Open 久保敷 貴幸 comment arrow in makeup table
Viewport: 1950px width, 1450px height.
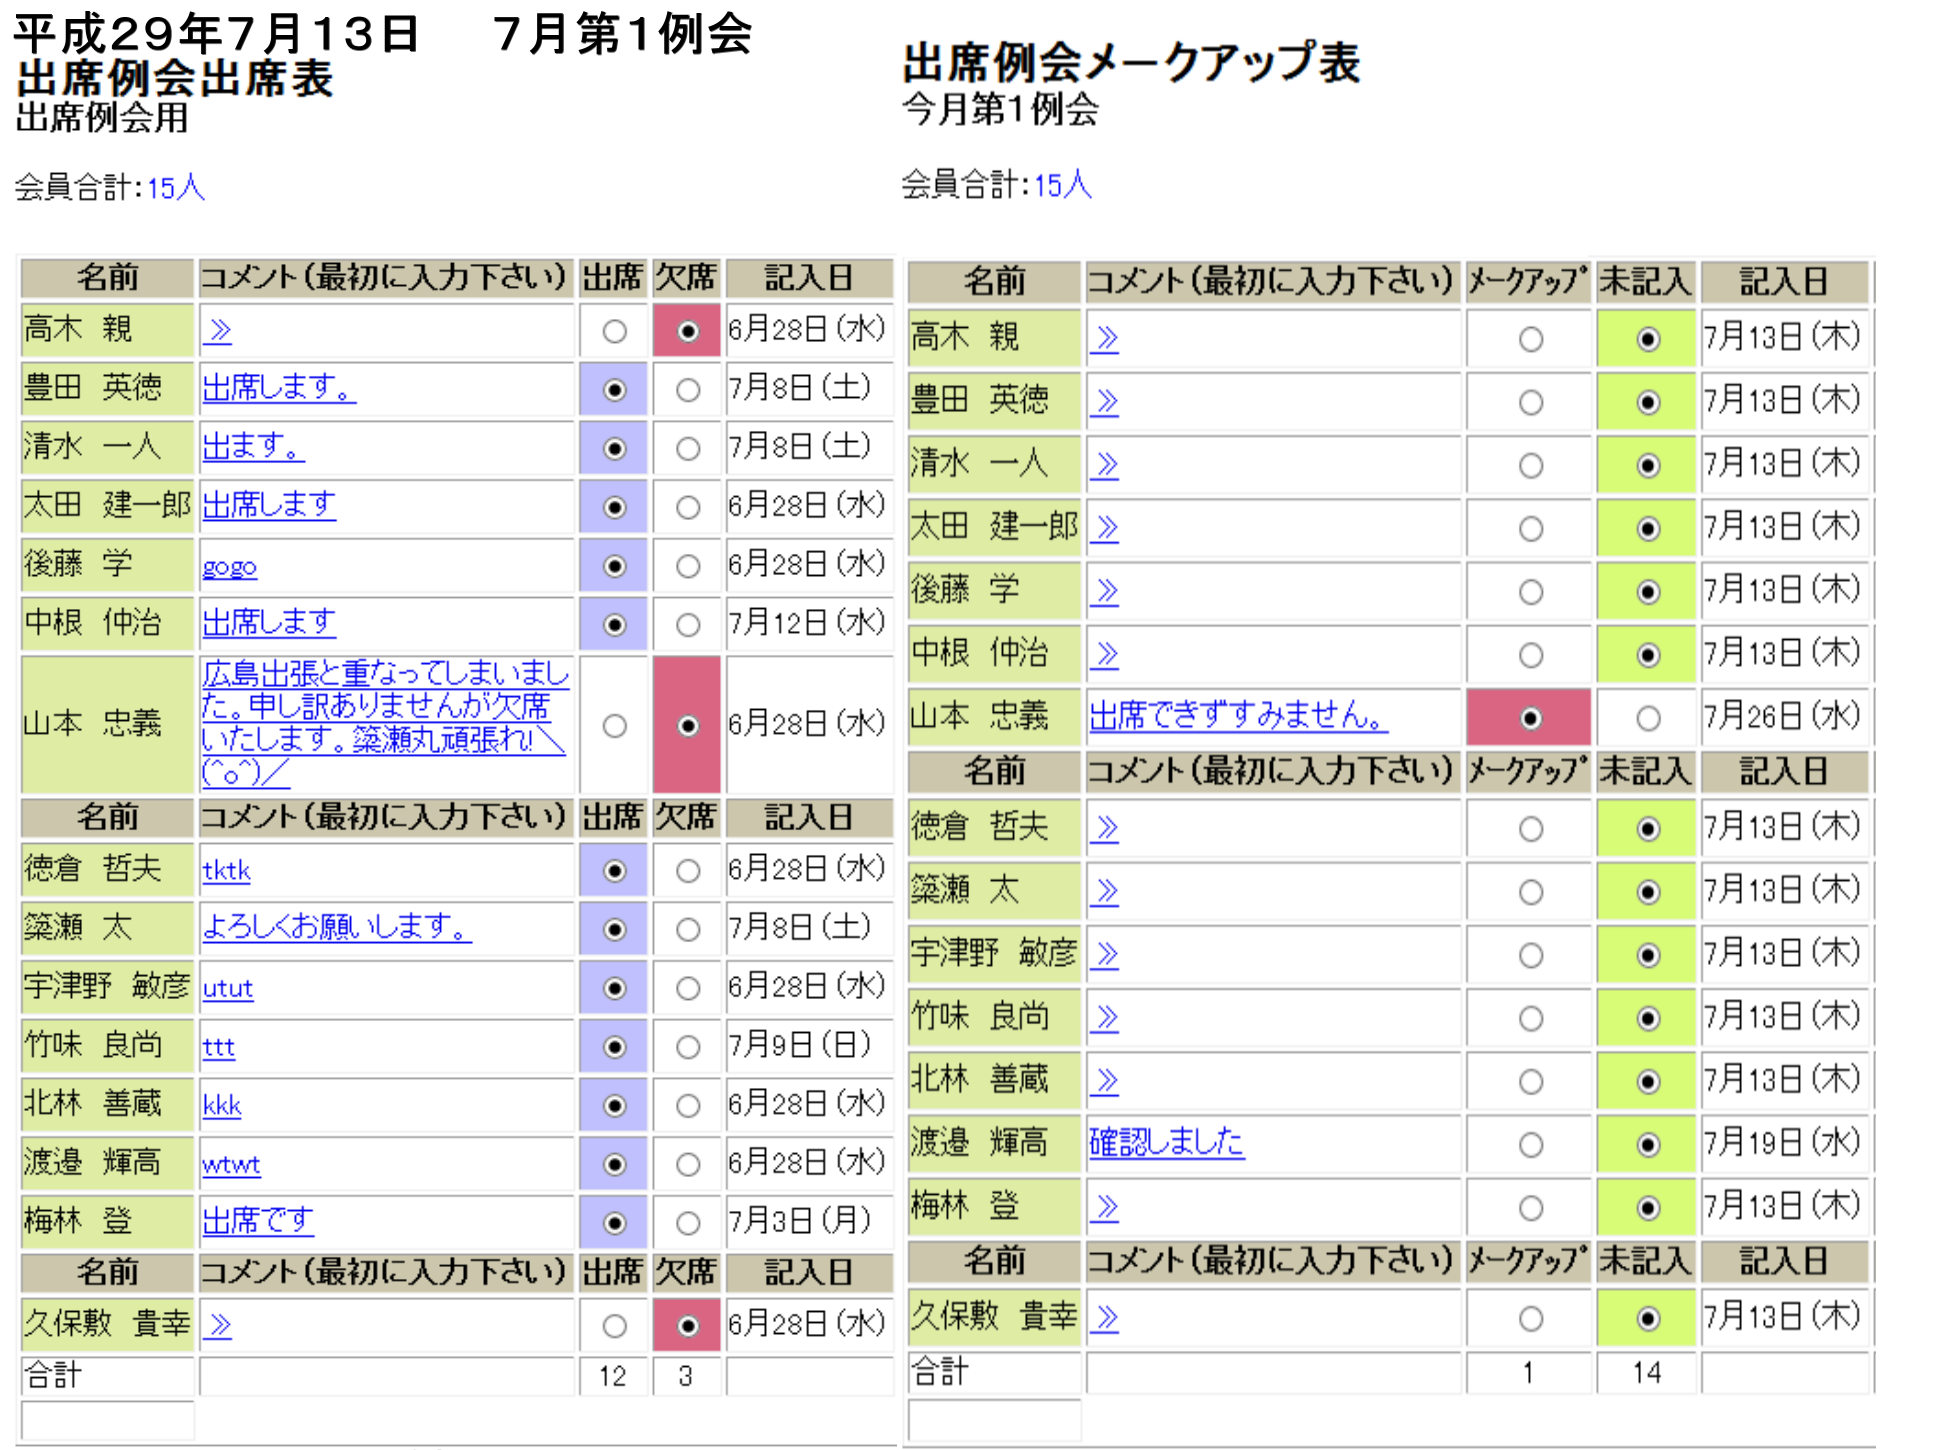[x=1104, y=1319]
